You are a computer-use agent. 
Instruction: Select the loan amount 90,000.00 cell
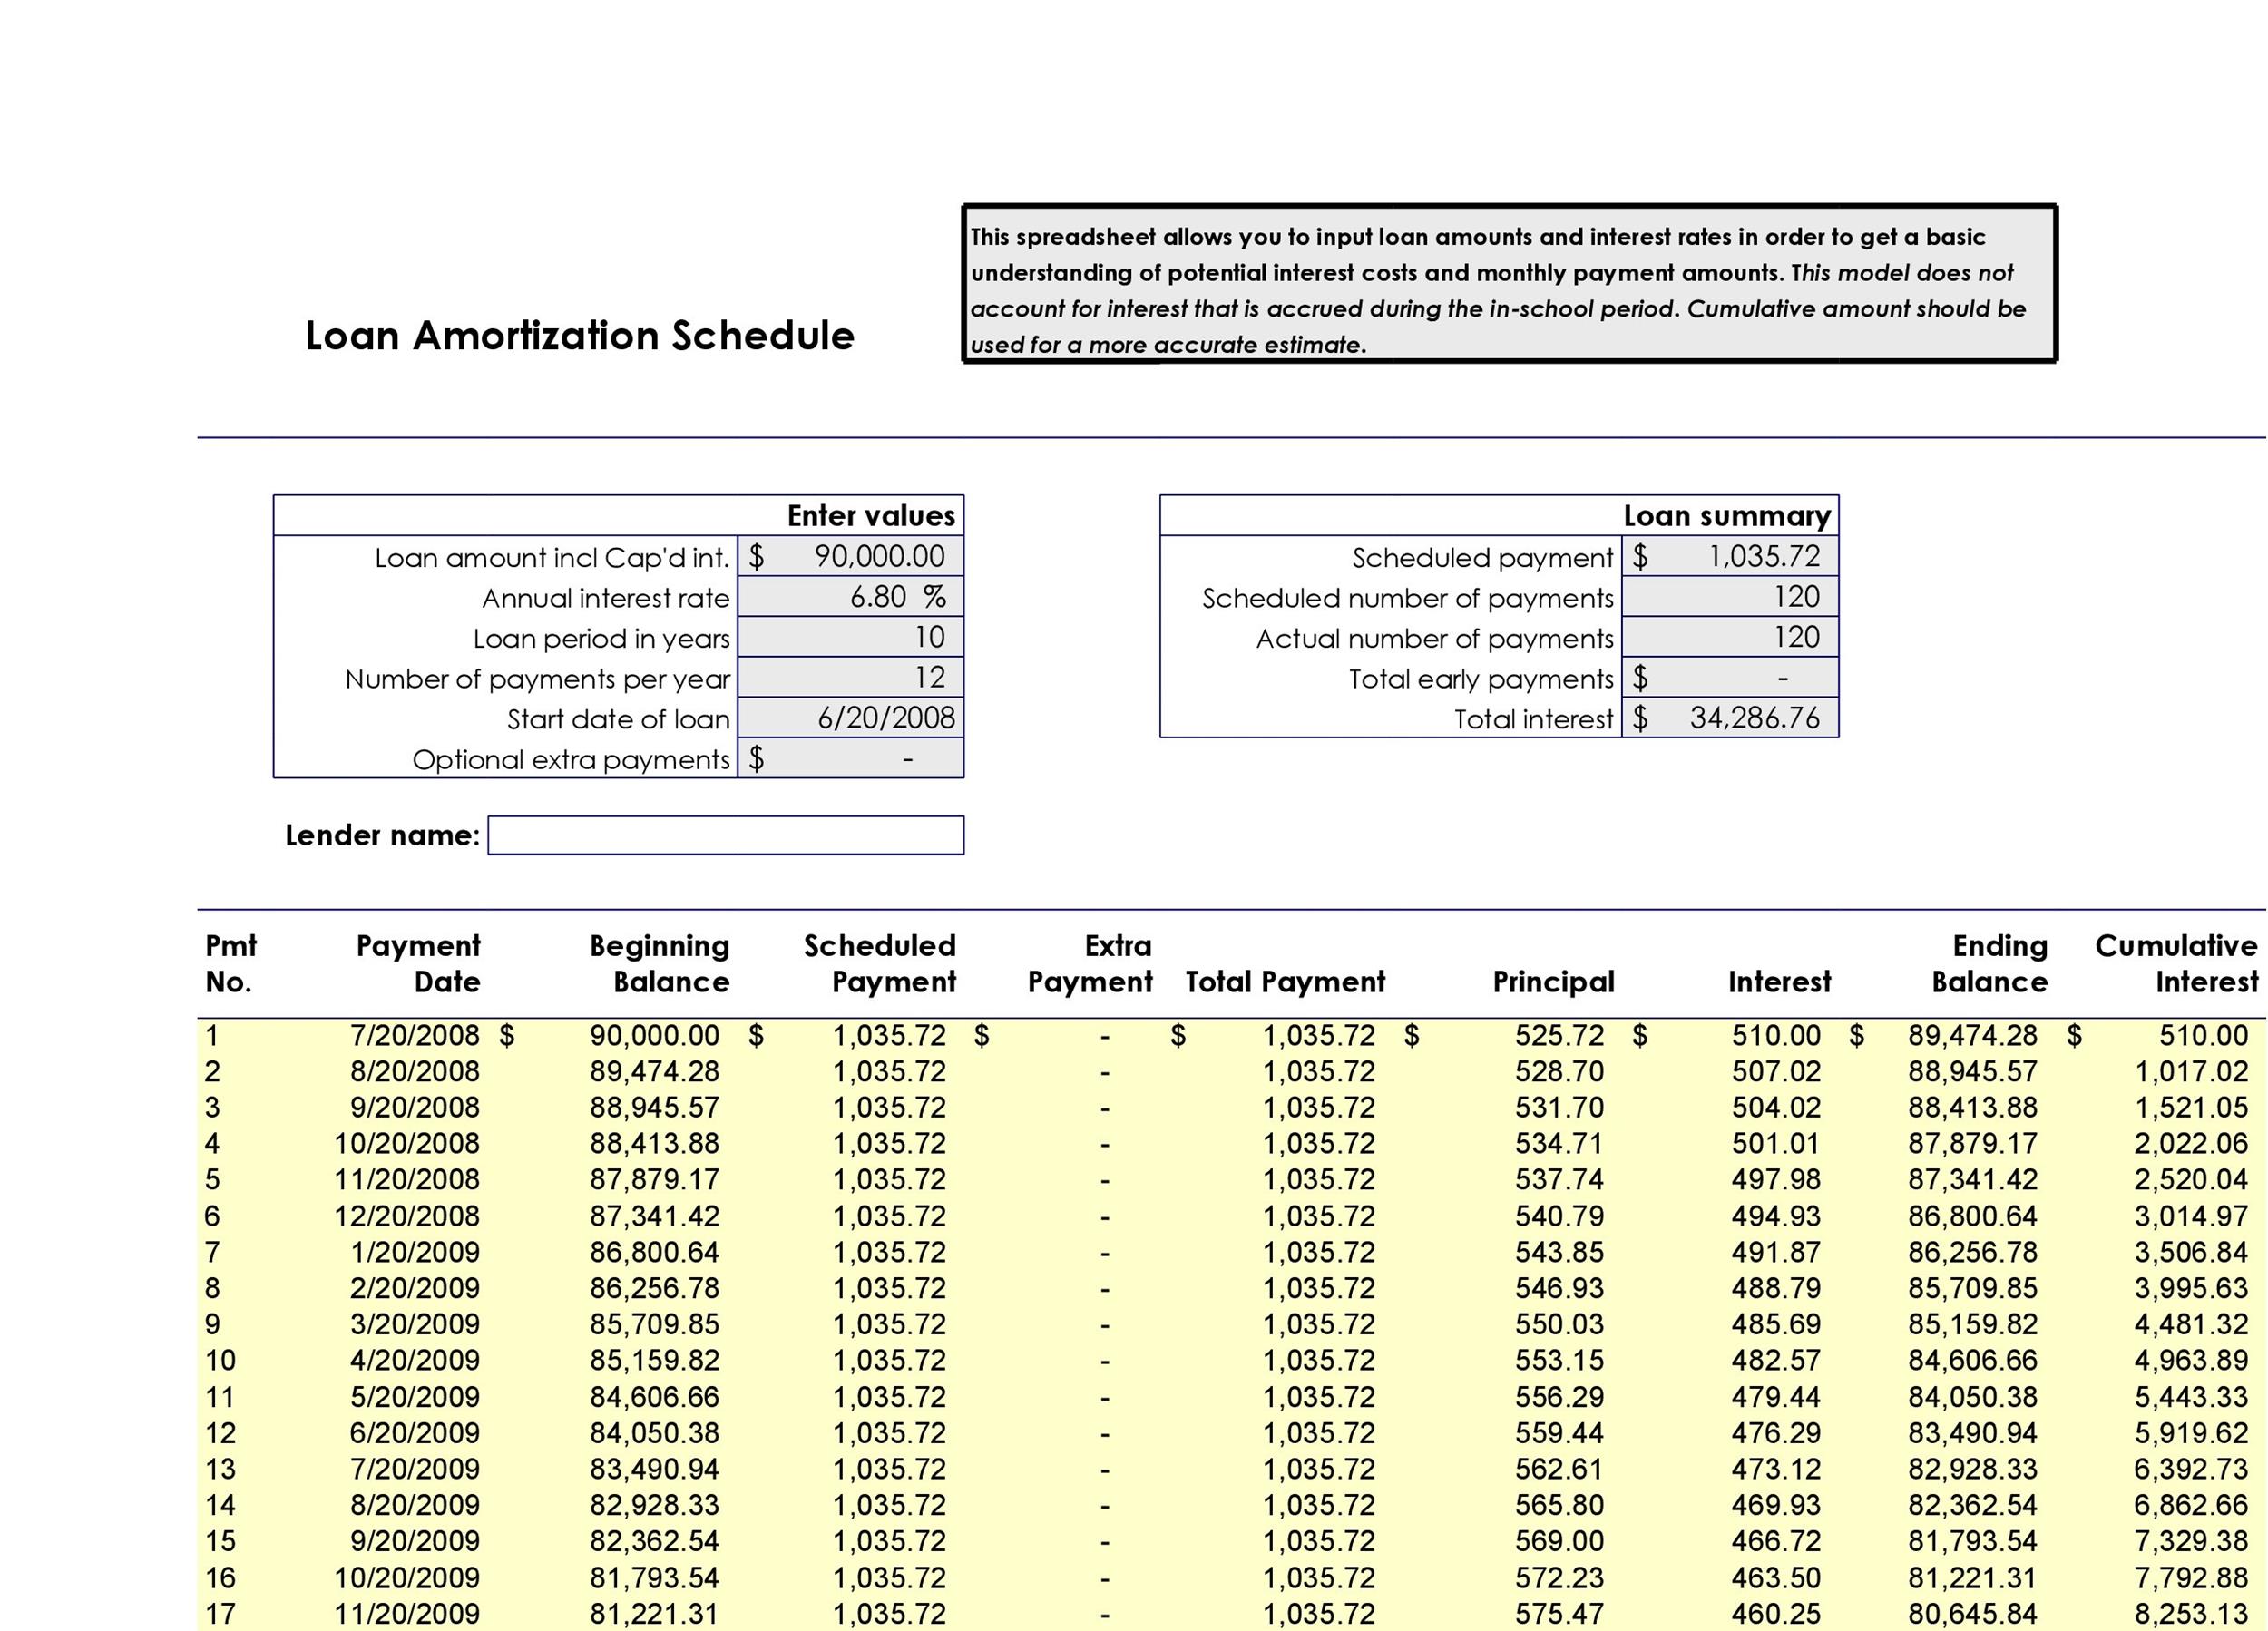(851, 556)
